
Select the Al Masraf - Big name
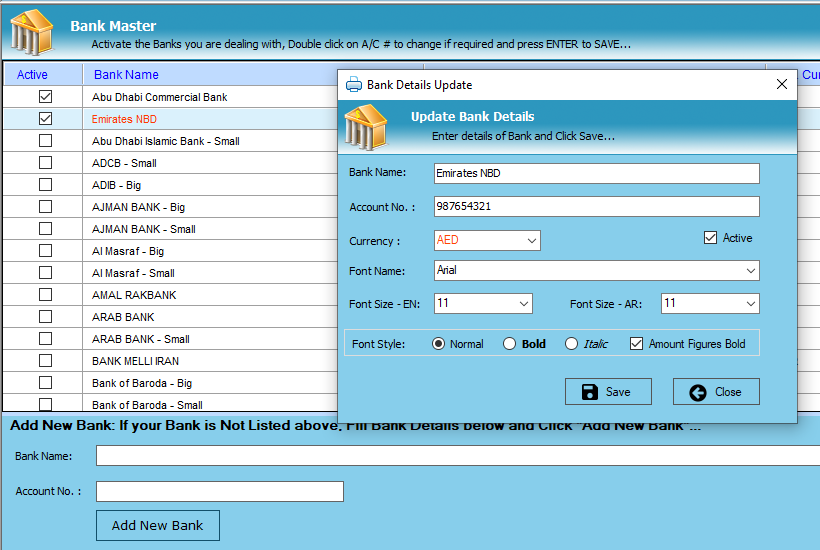[128, 251]
